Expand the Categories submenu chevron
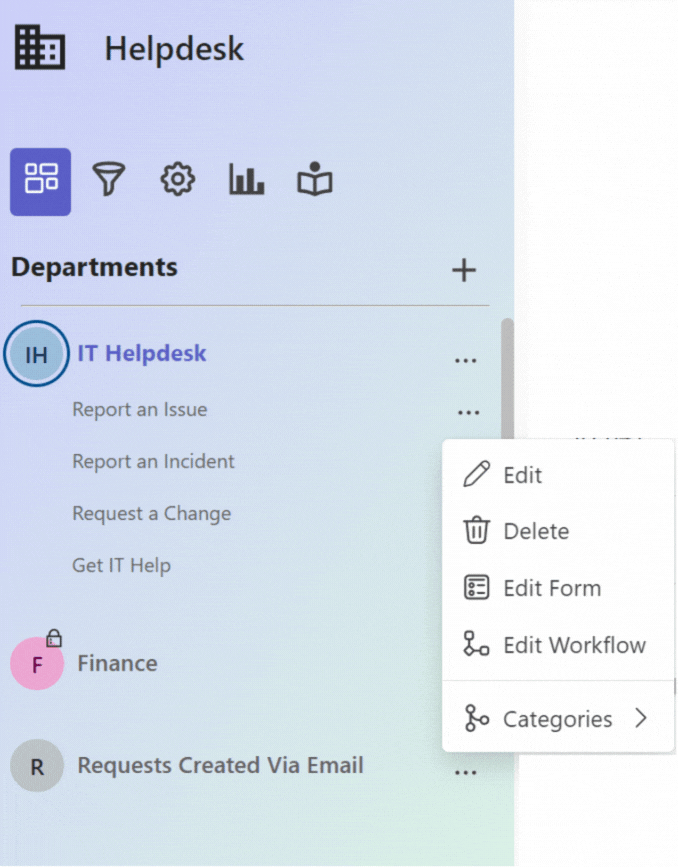This screenshot has width=678, height=867. tap(641, 718)
